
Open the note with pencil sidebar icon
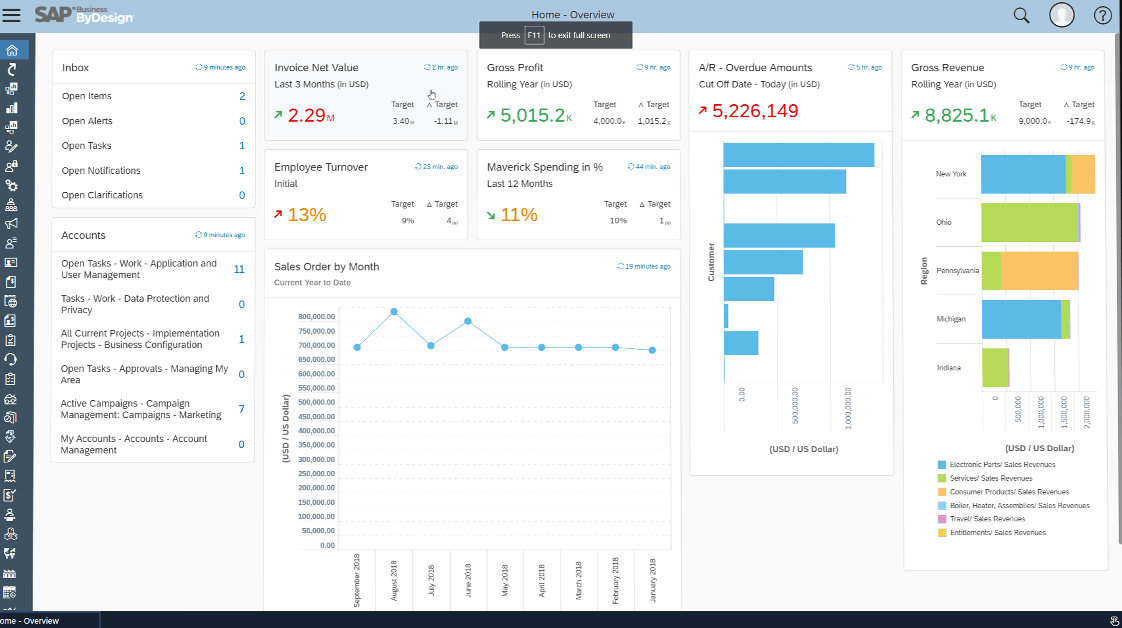pos(11,456)
